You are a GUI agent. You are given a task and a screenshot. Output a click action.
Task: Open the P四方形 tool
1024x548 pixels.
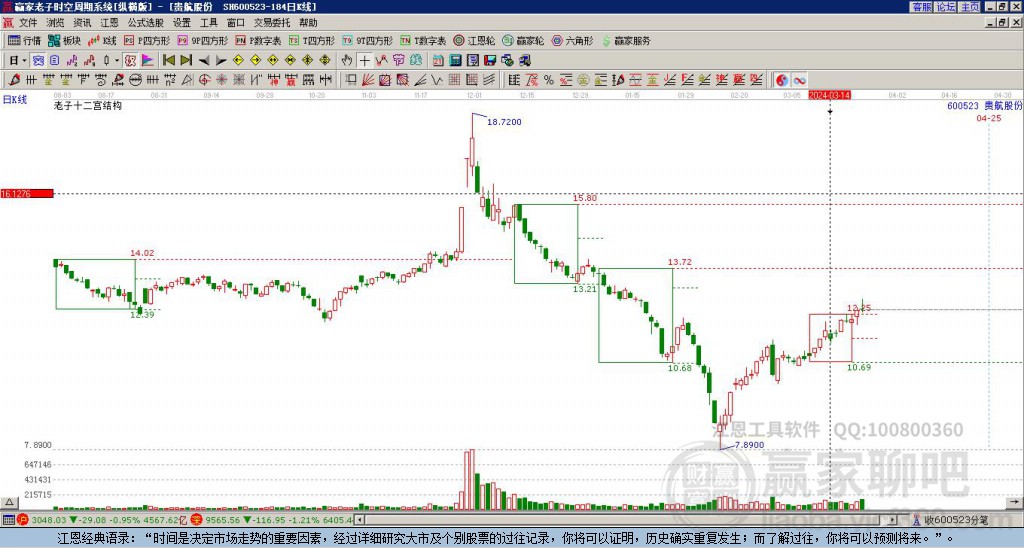(146, 40)
